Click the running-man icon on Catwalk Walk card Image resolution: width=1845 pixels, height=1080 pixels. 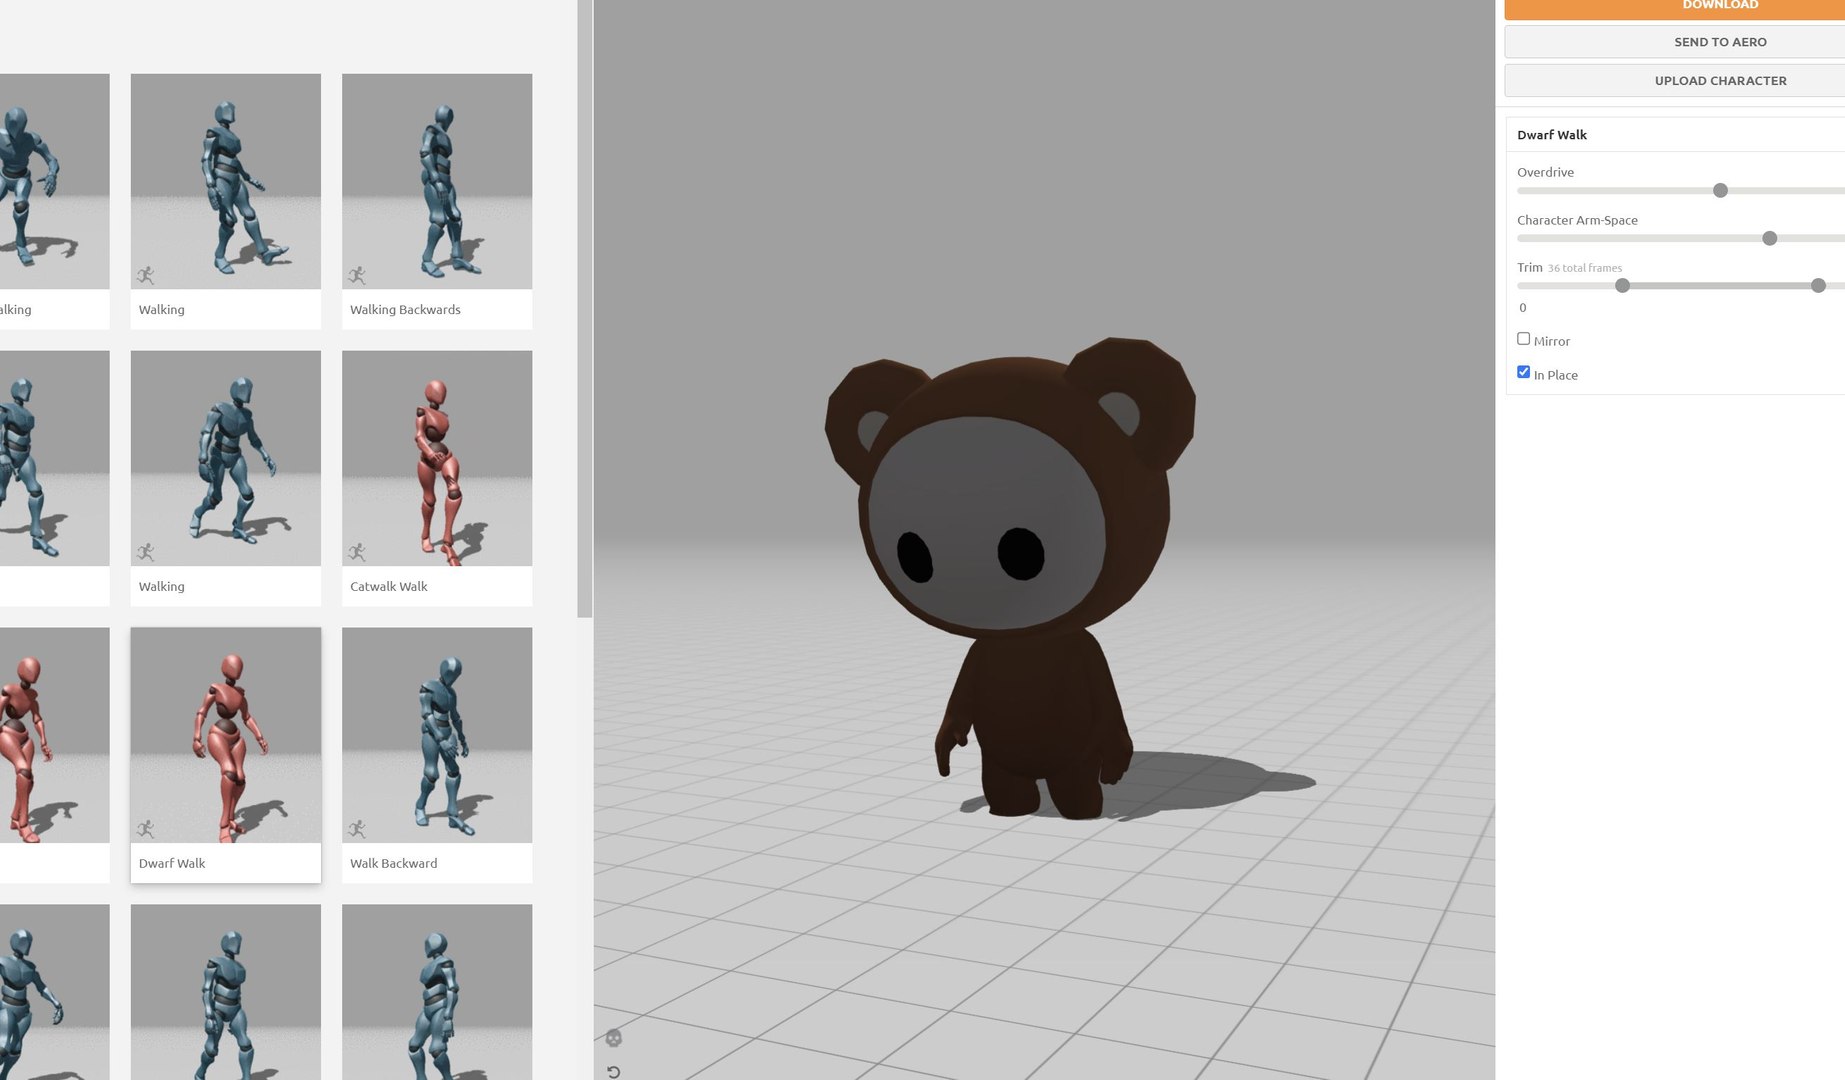coord(357,552)
